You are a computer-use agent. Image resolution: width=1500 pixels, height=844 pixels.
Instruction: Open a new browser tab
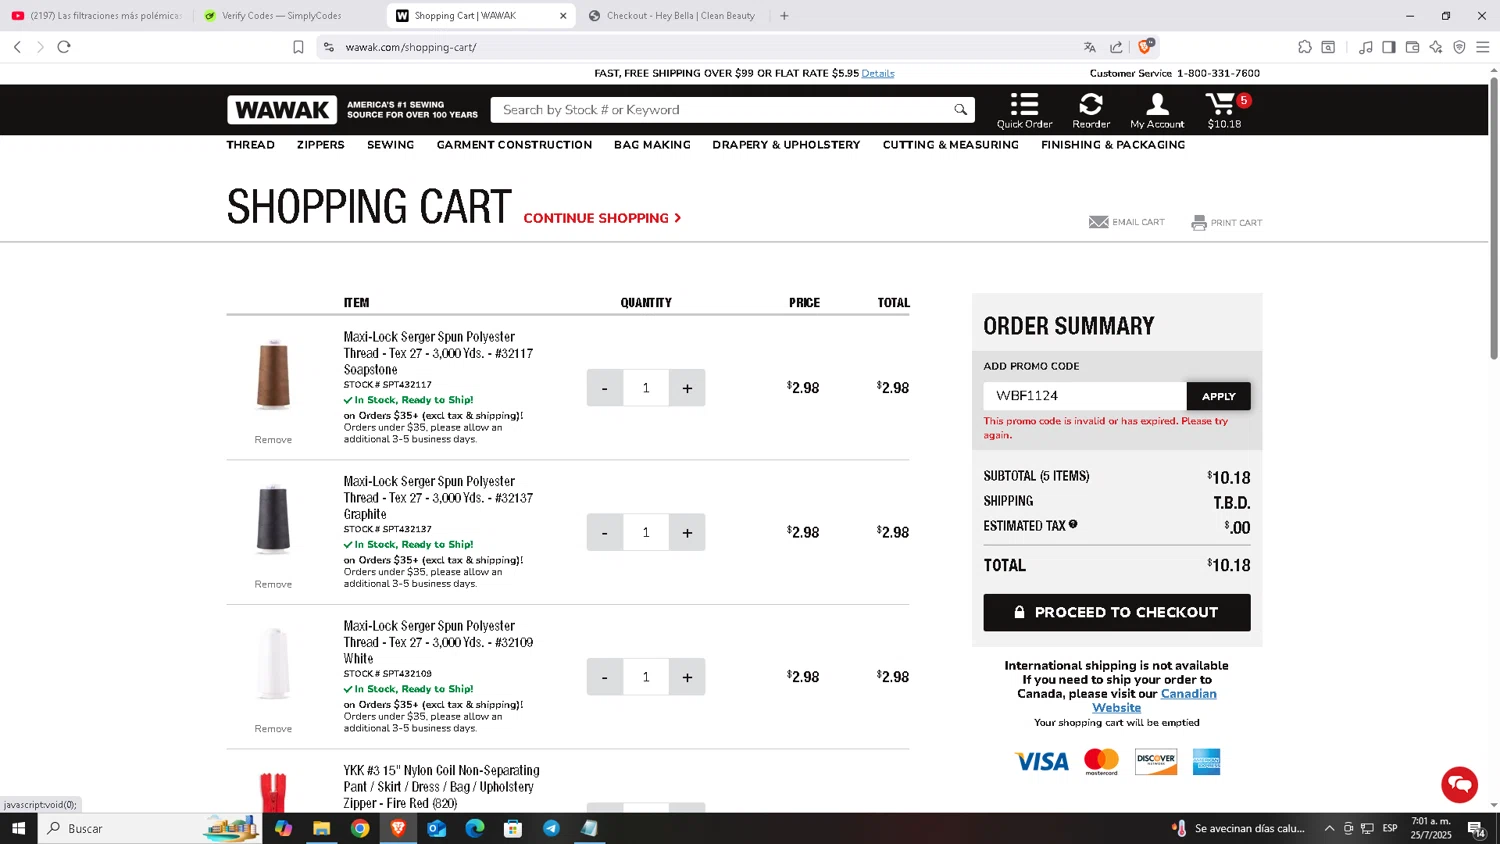coord(784,15)
